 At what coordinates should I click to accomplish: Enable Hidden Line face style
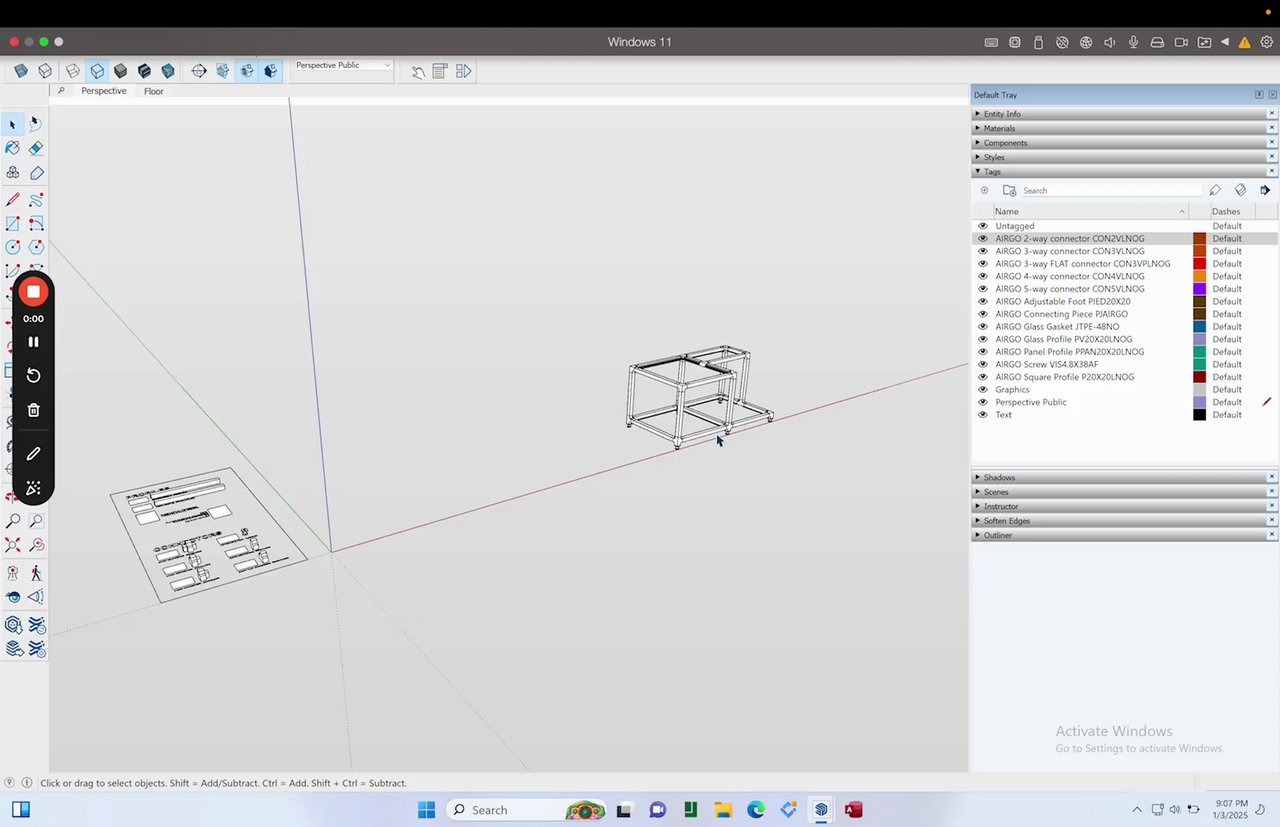(97, 71)
